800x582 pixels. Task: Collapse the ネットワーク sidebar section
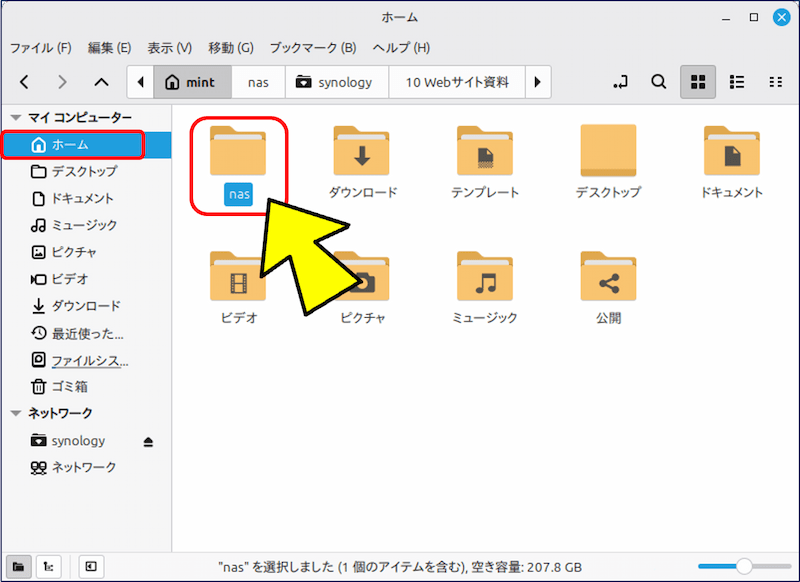[15, 413]
